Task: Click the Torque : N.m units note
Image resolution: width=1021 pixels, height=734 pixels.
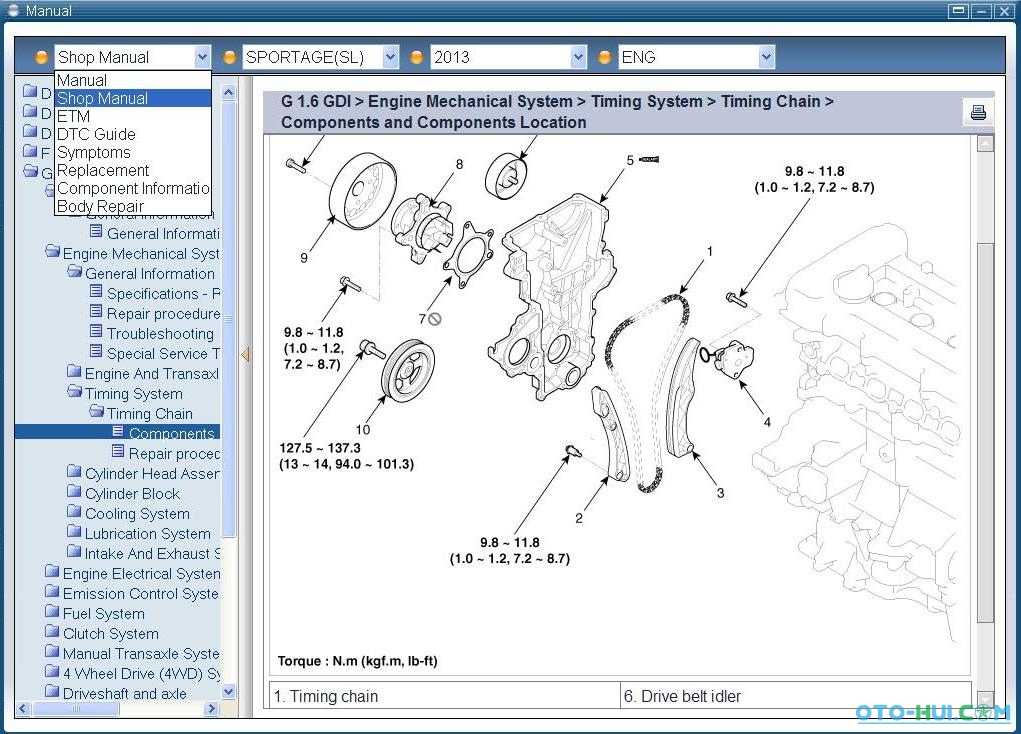Action: click(x=357, y=661)
